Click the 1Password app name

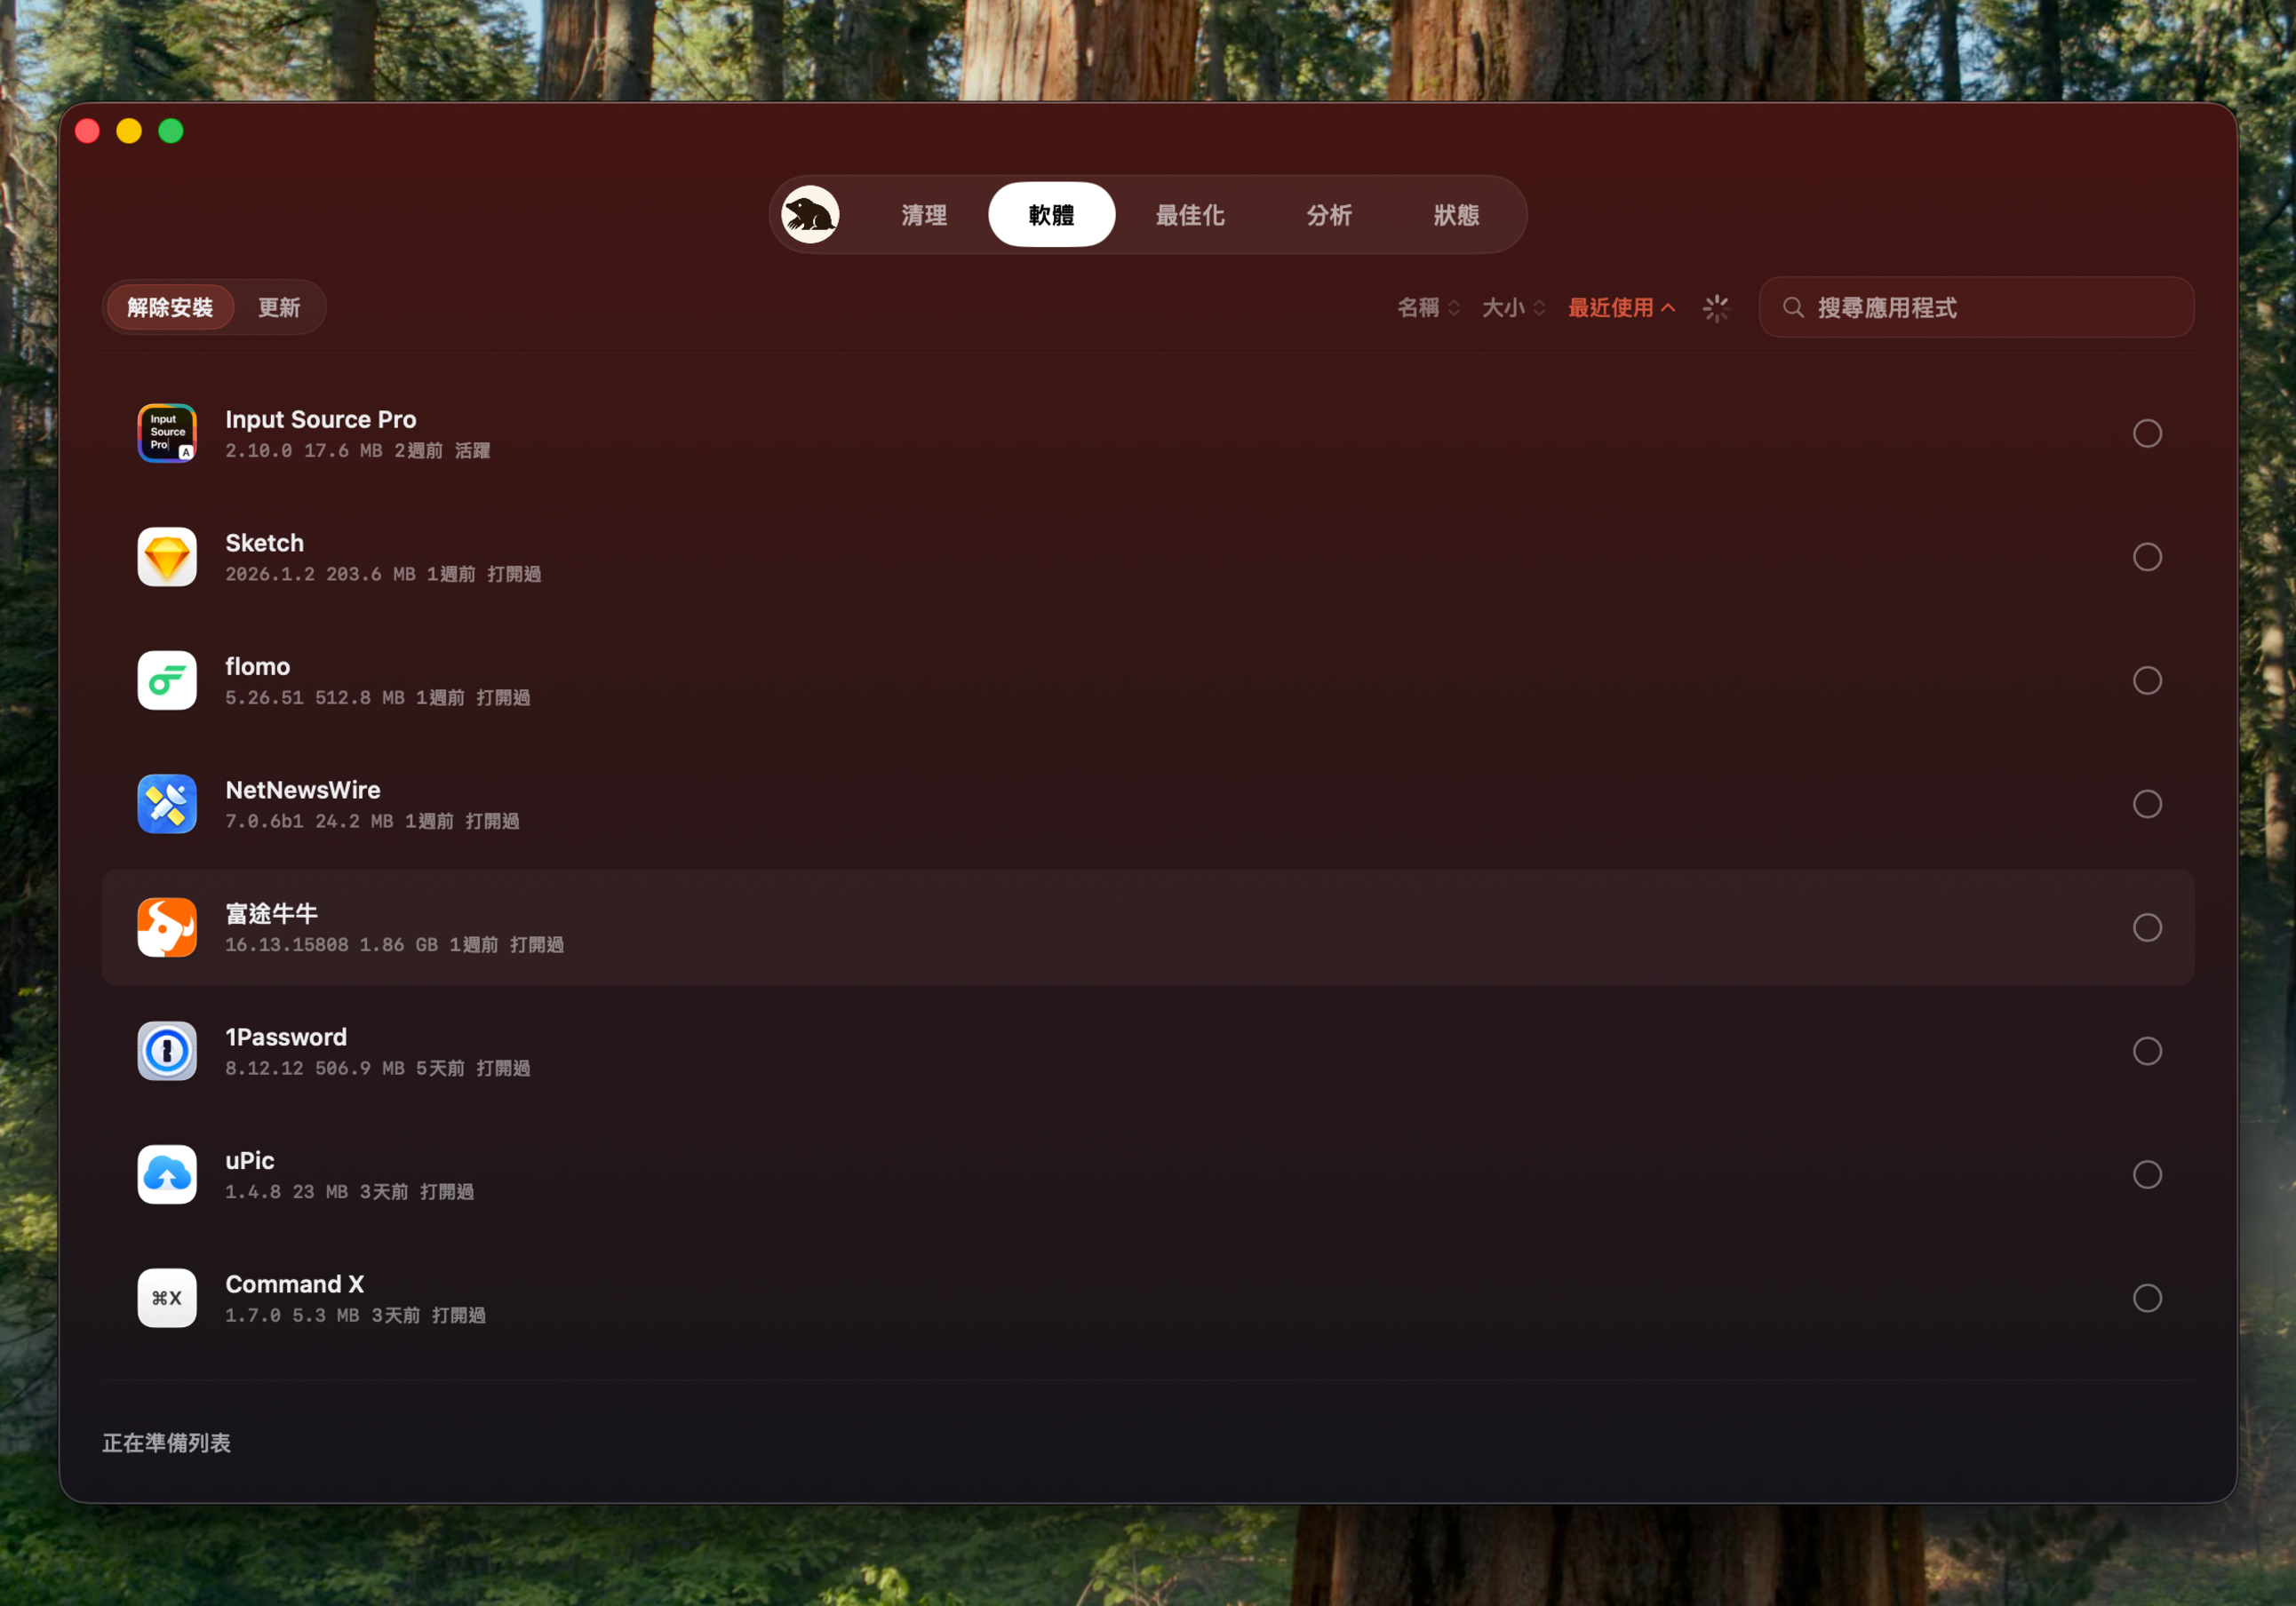(x=286, y=1037)
